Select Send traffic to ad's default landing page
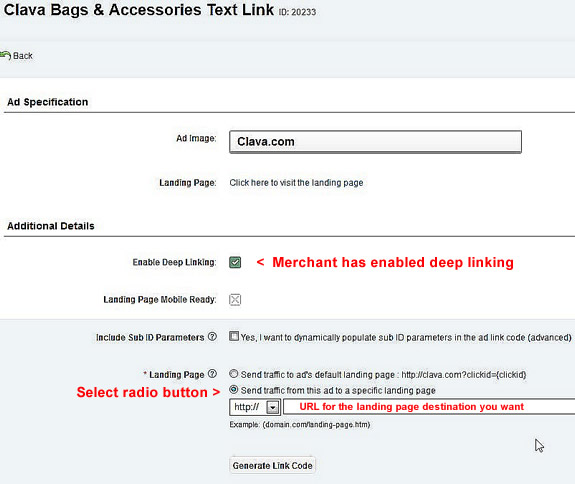 click(234, 374)
